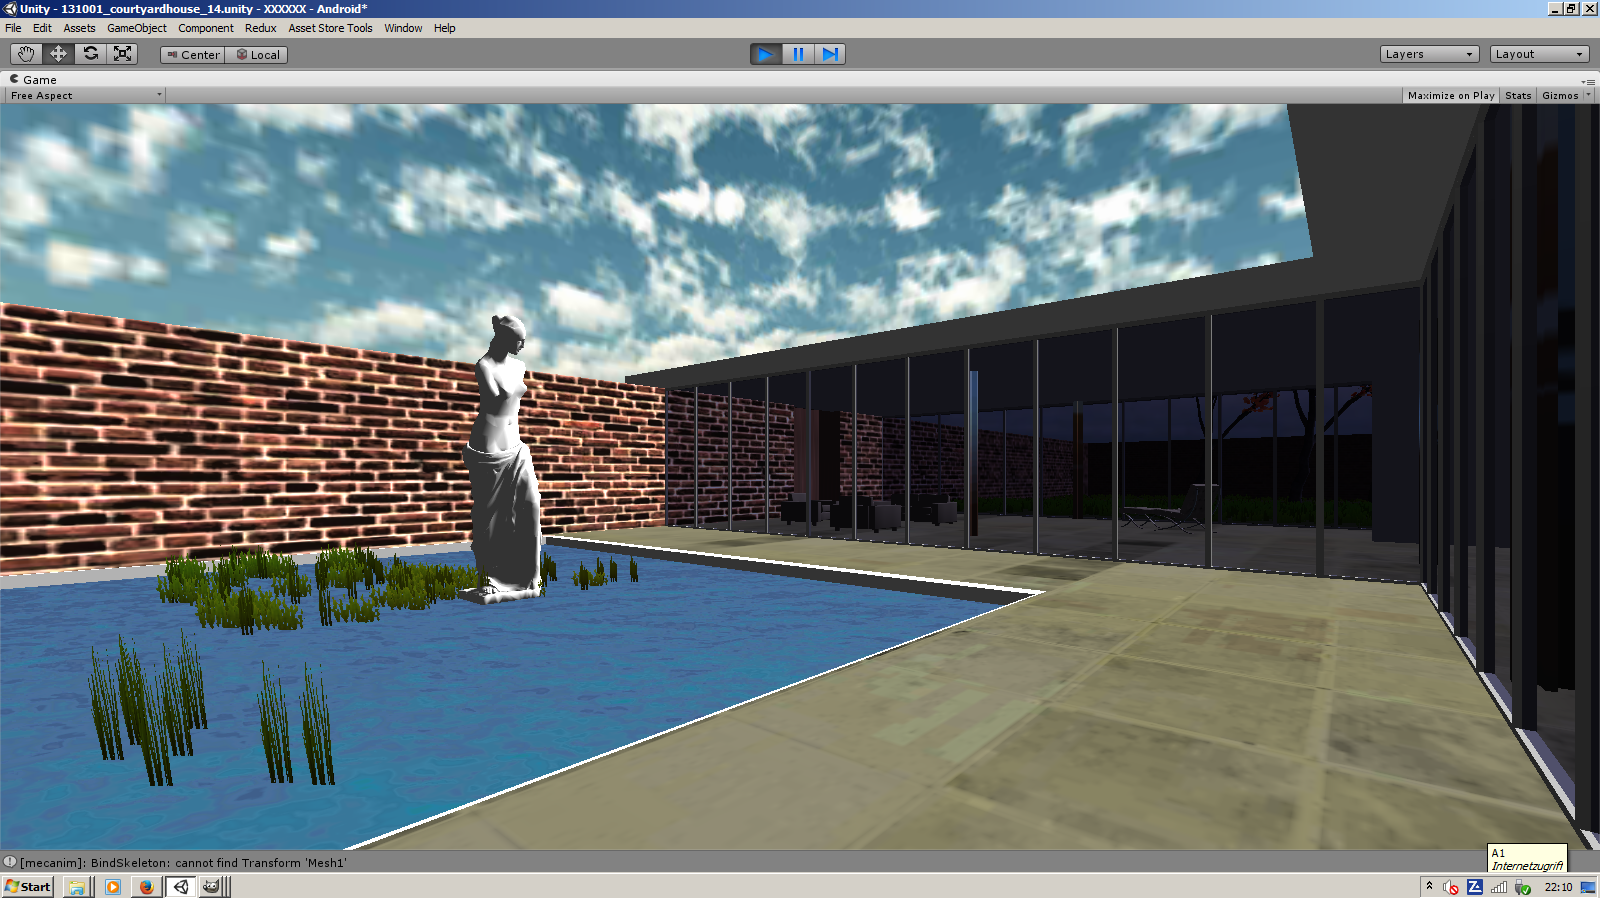Toggle the Stats overlay

tap(1518, 96)
